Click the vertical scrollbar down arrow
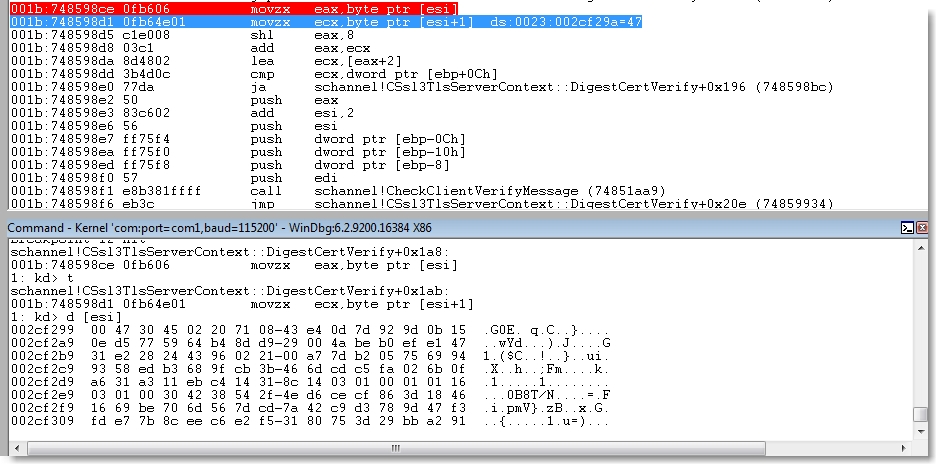Screen dimensions: 936x464 click(x=920, y=431)
